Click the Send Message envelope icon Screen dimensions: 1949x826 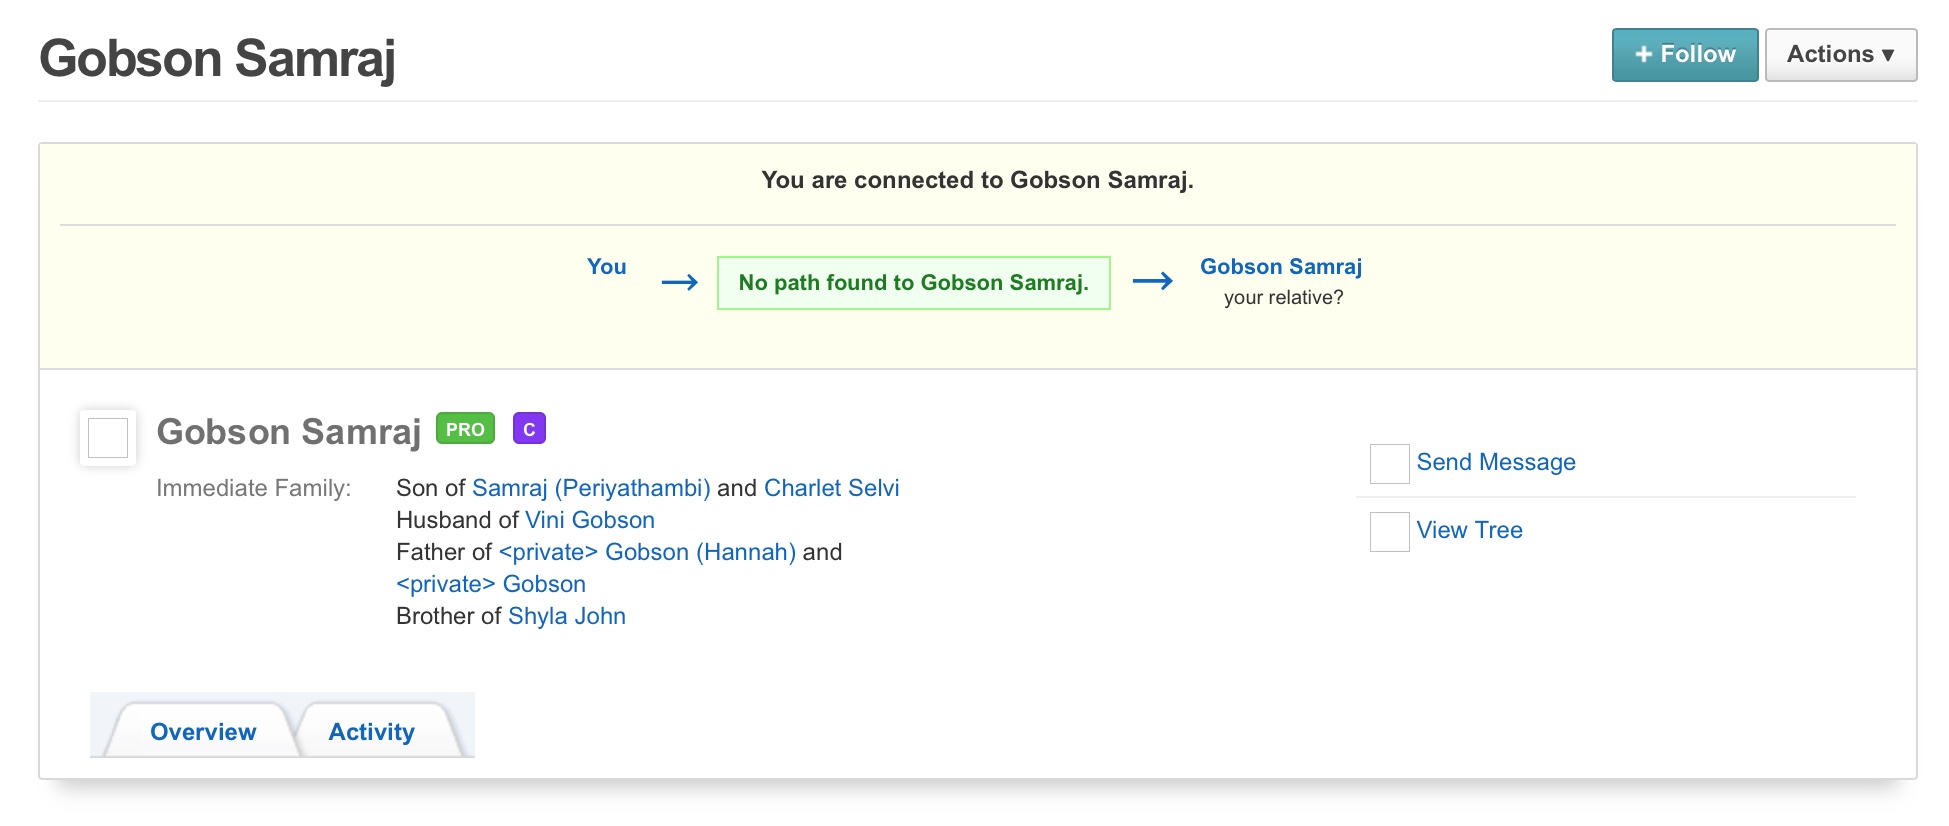pyautogui.click(x=1389, y=464)
